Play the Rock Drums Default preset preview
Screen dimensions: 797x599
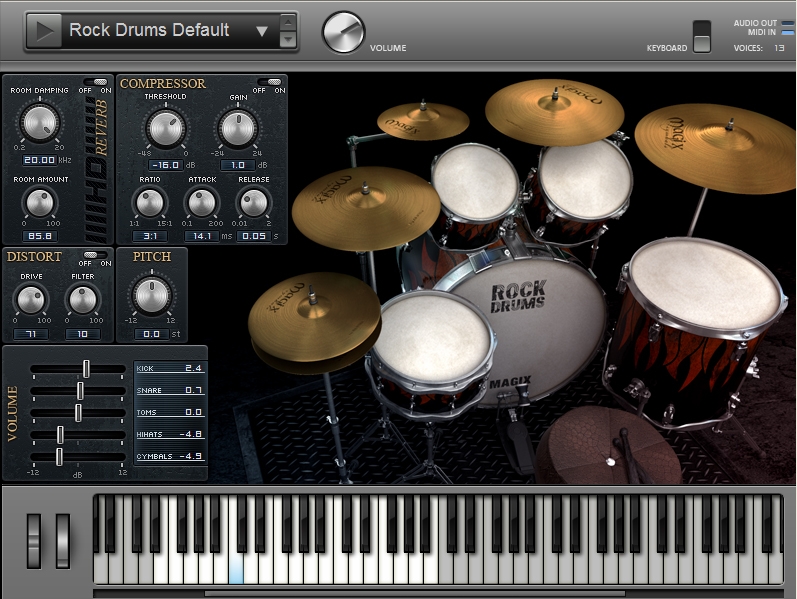[44, 32]
